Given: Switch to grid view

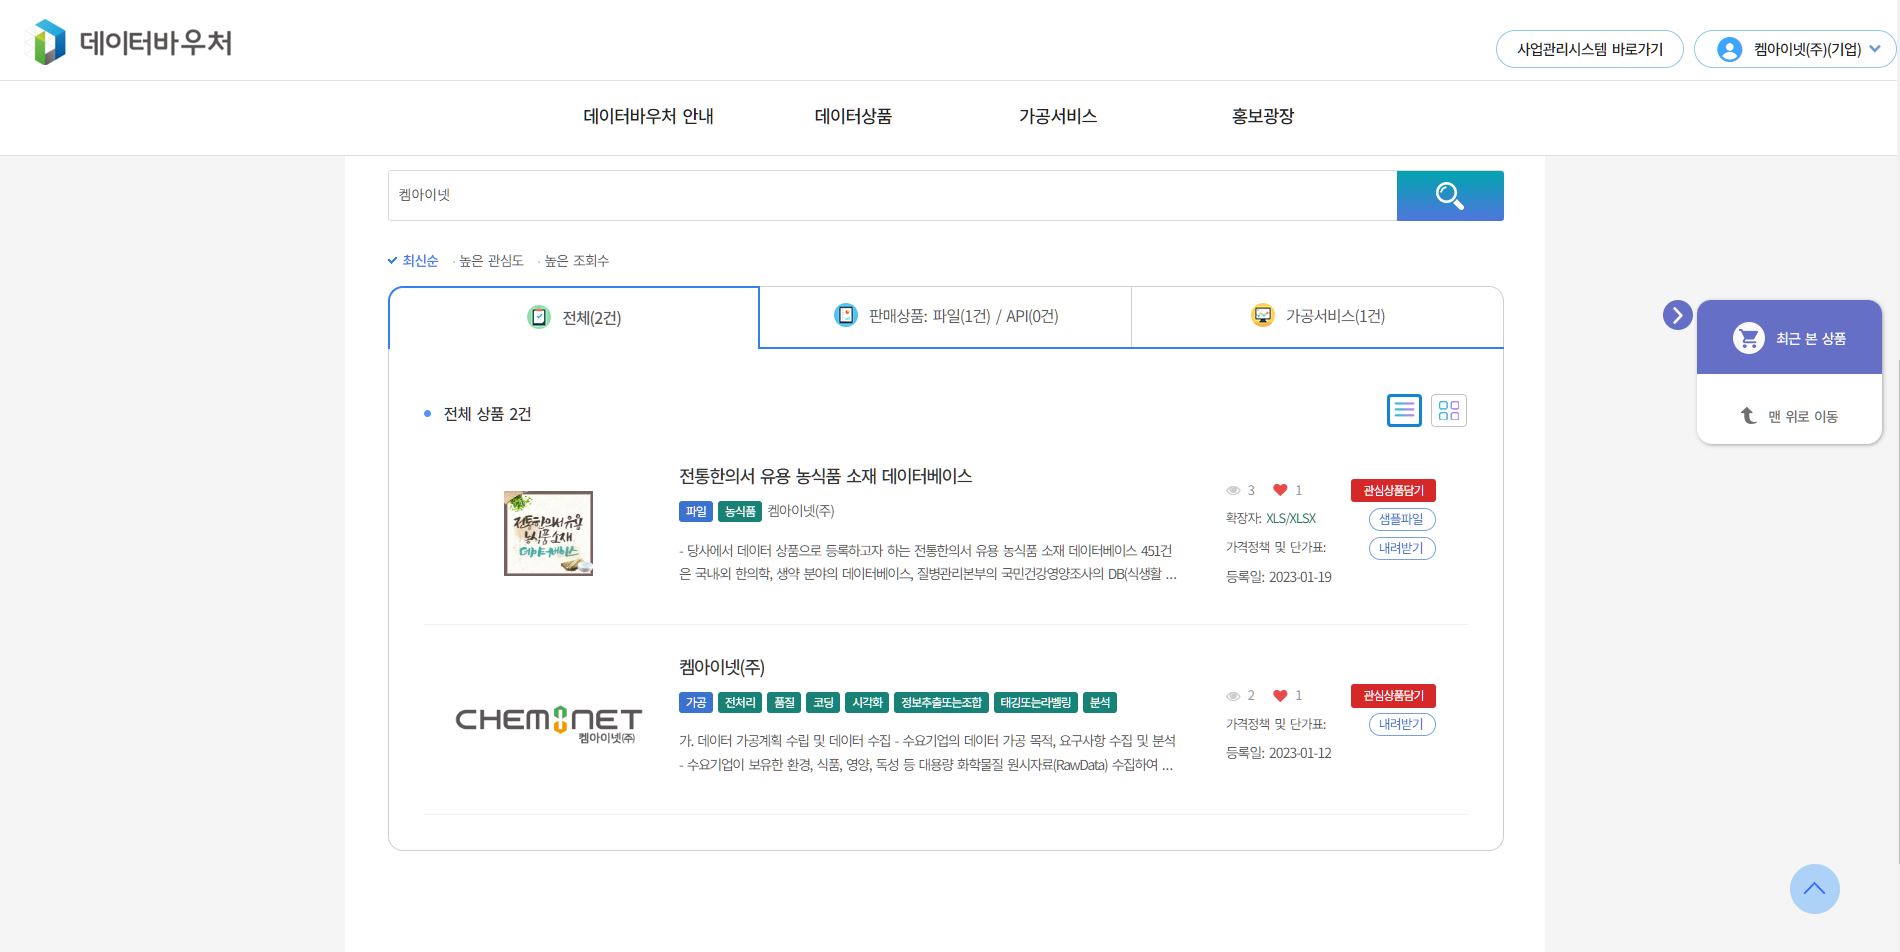Looking at the screenshot, I should [1449, 410].
